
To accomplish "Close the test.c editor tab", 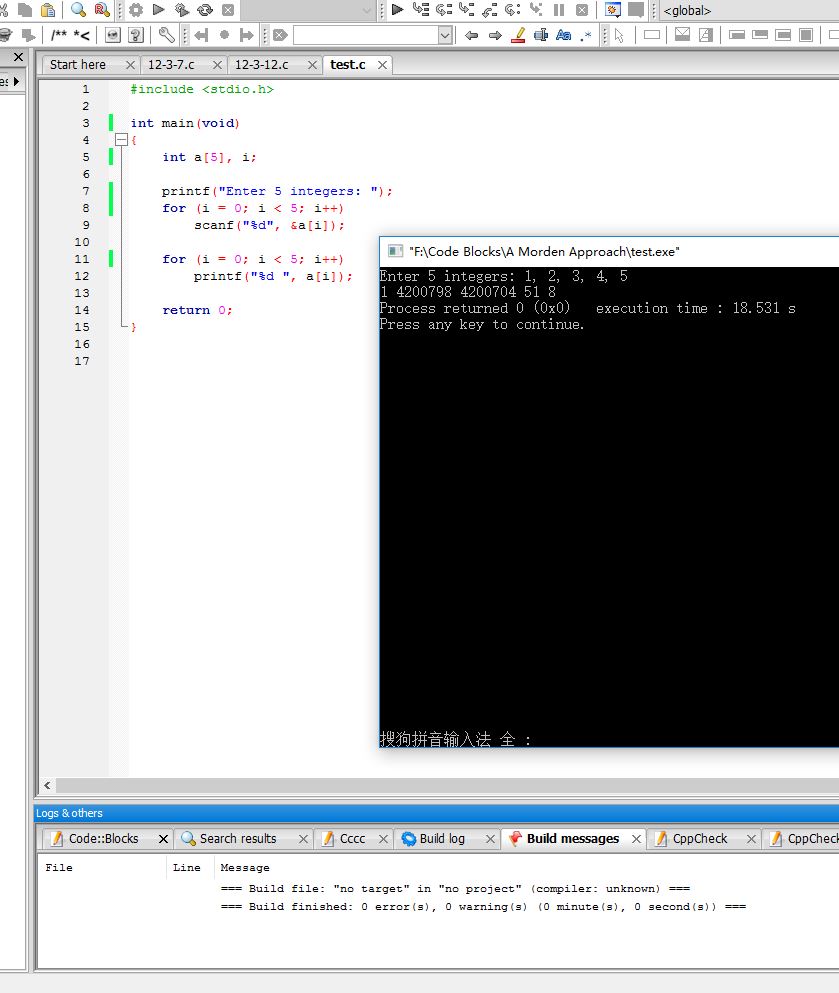I will coord(382,65).
